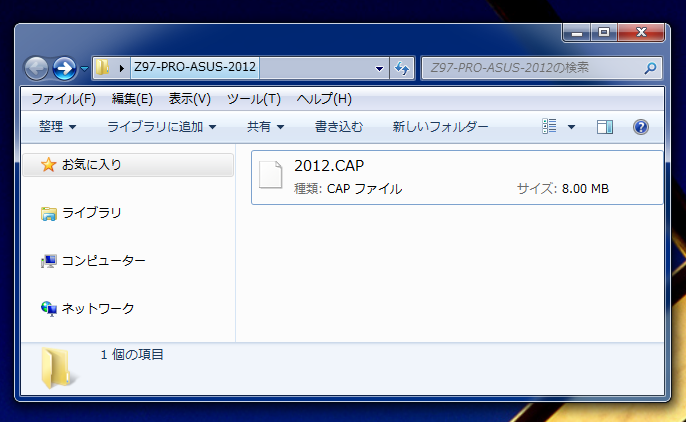Open the ファイル(F) menu
Image resolution: width=686 pixels, height=422 pixels.
tap(63, 99)
